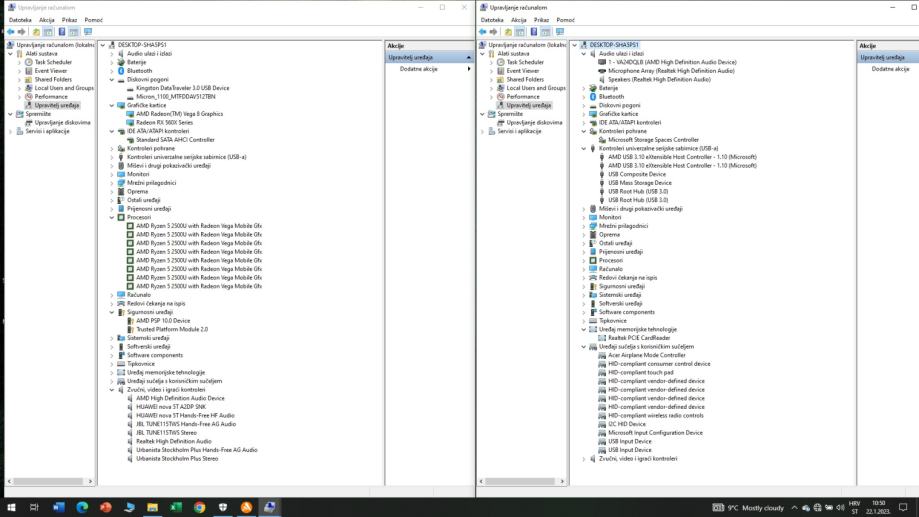The width and height of the screenshot is (919, 517).
Task: Open the Akcija menu in left window
Action: (x=46, y=20)
